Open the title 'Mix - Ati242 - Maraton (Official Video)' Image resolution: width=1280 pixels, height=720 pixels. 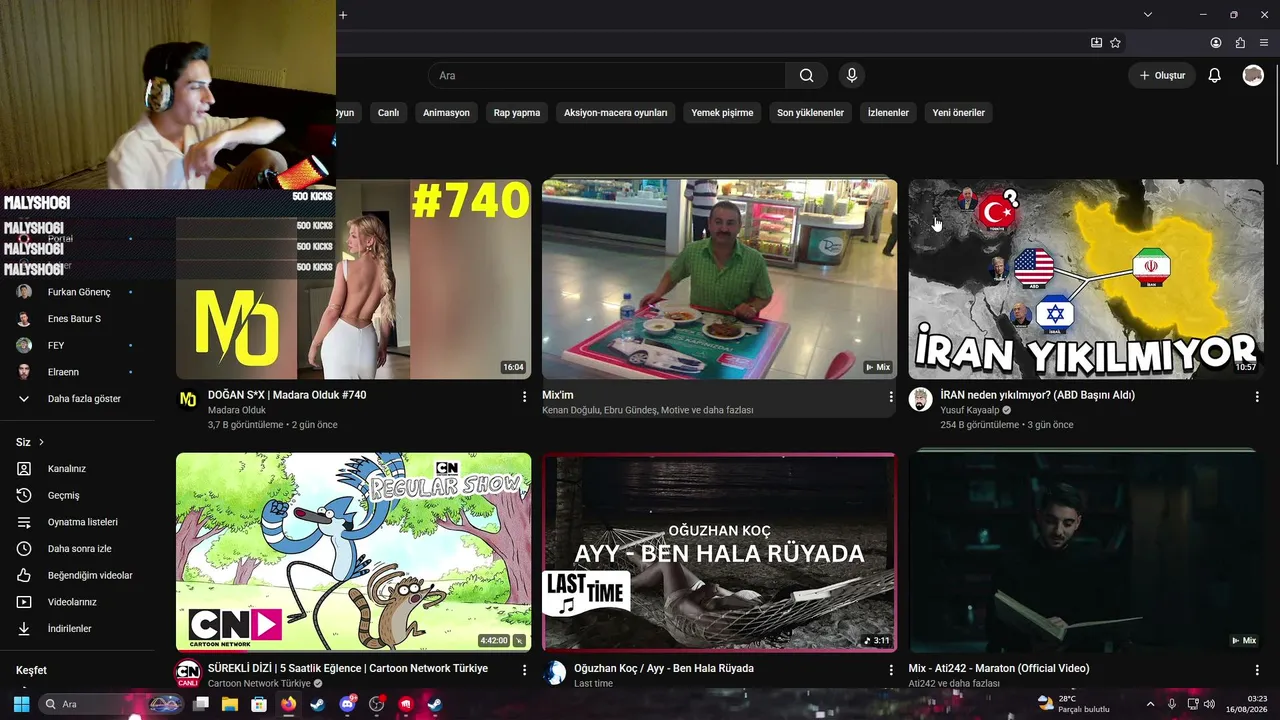(x=999, y=668)
